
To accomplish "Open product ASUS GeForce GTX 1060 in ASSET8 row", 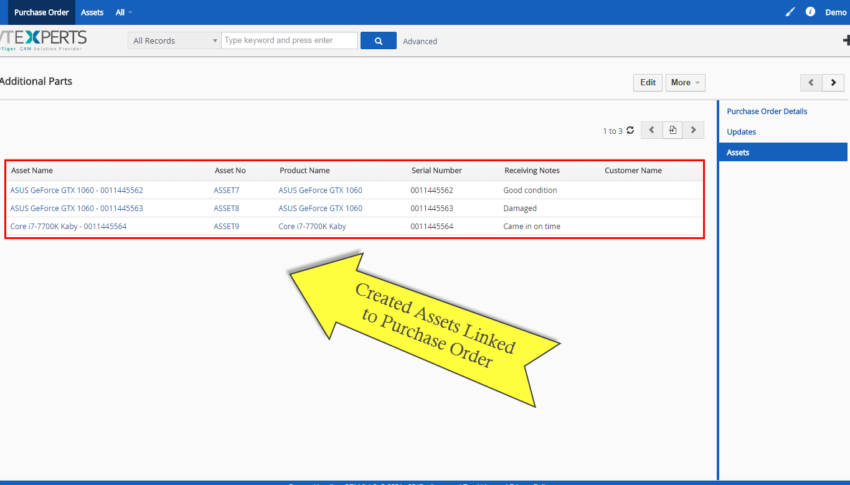I will (320, 208).
